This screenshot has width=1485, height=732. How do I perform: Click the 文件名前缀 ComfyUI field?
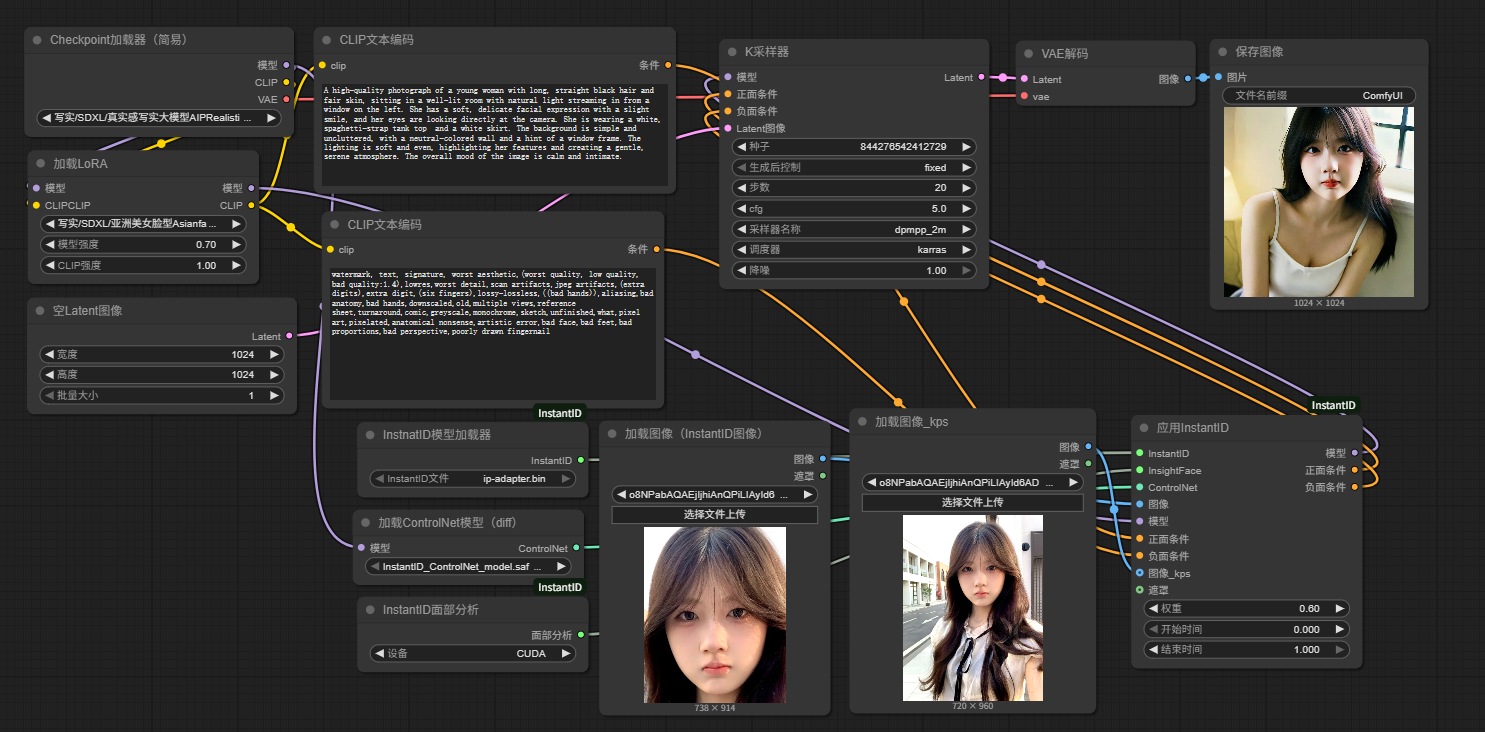1319,96
